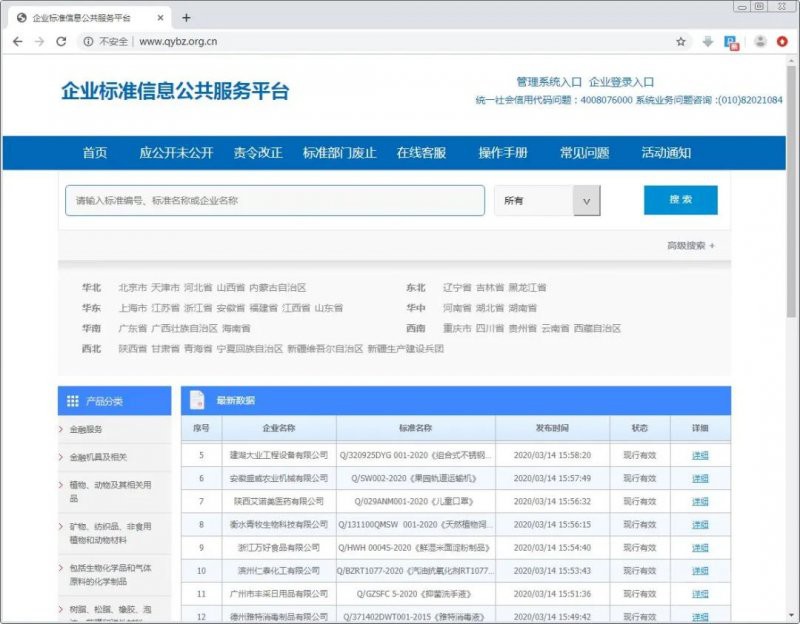Open the 首页 nav menu item
This screenshot has height=624, width=800.
pyautogui.click(x=95, y=153)
